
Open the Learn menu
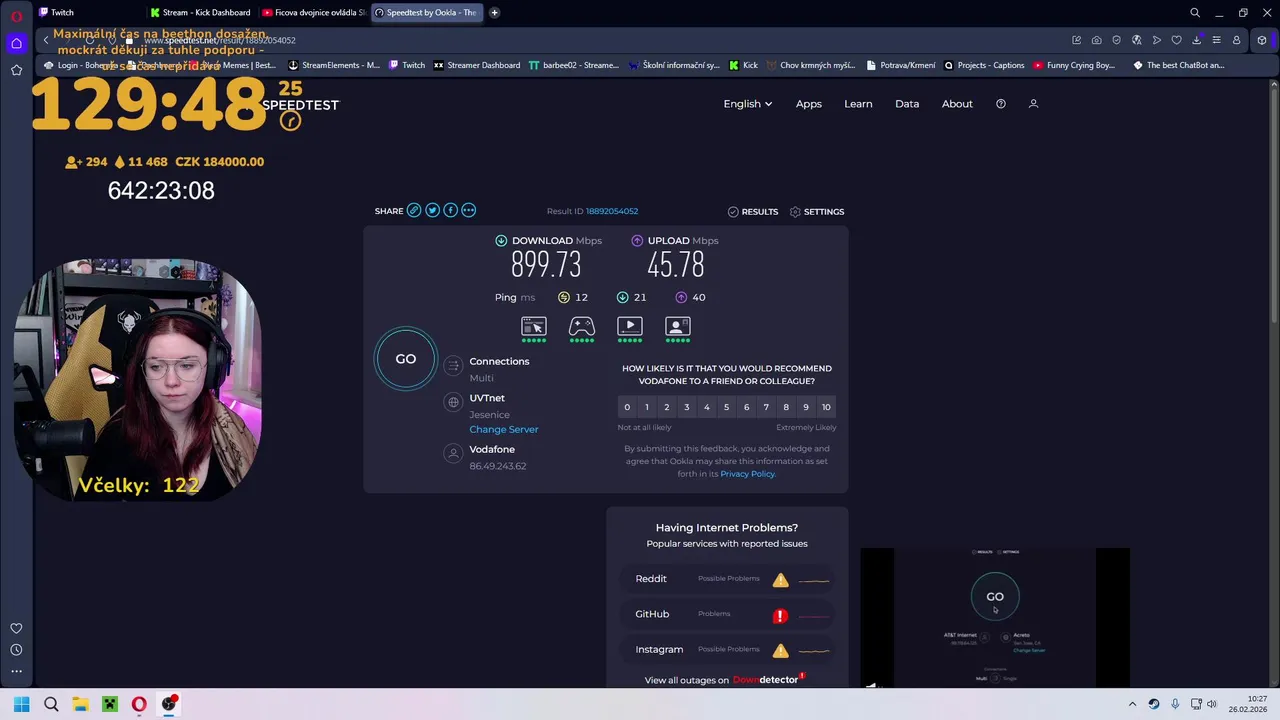coord(858,104)
